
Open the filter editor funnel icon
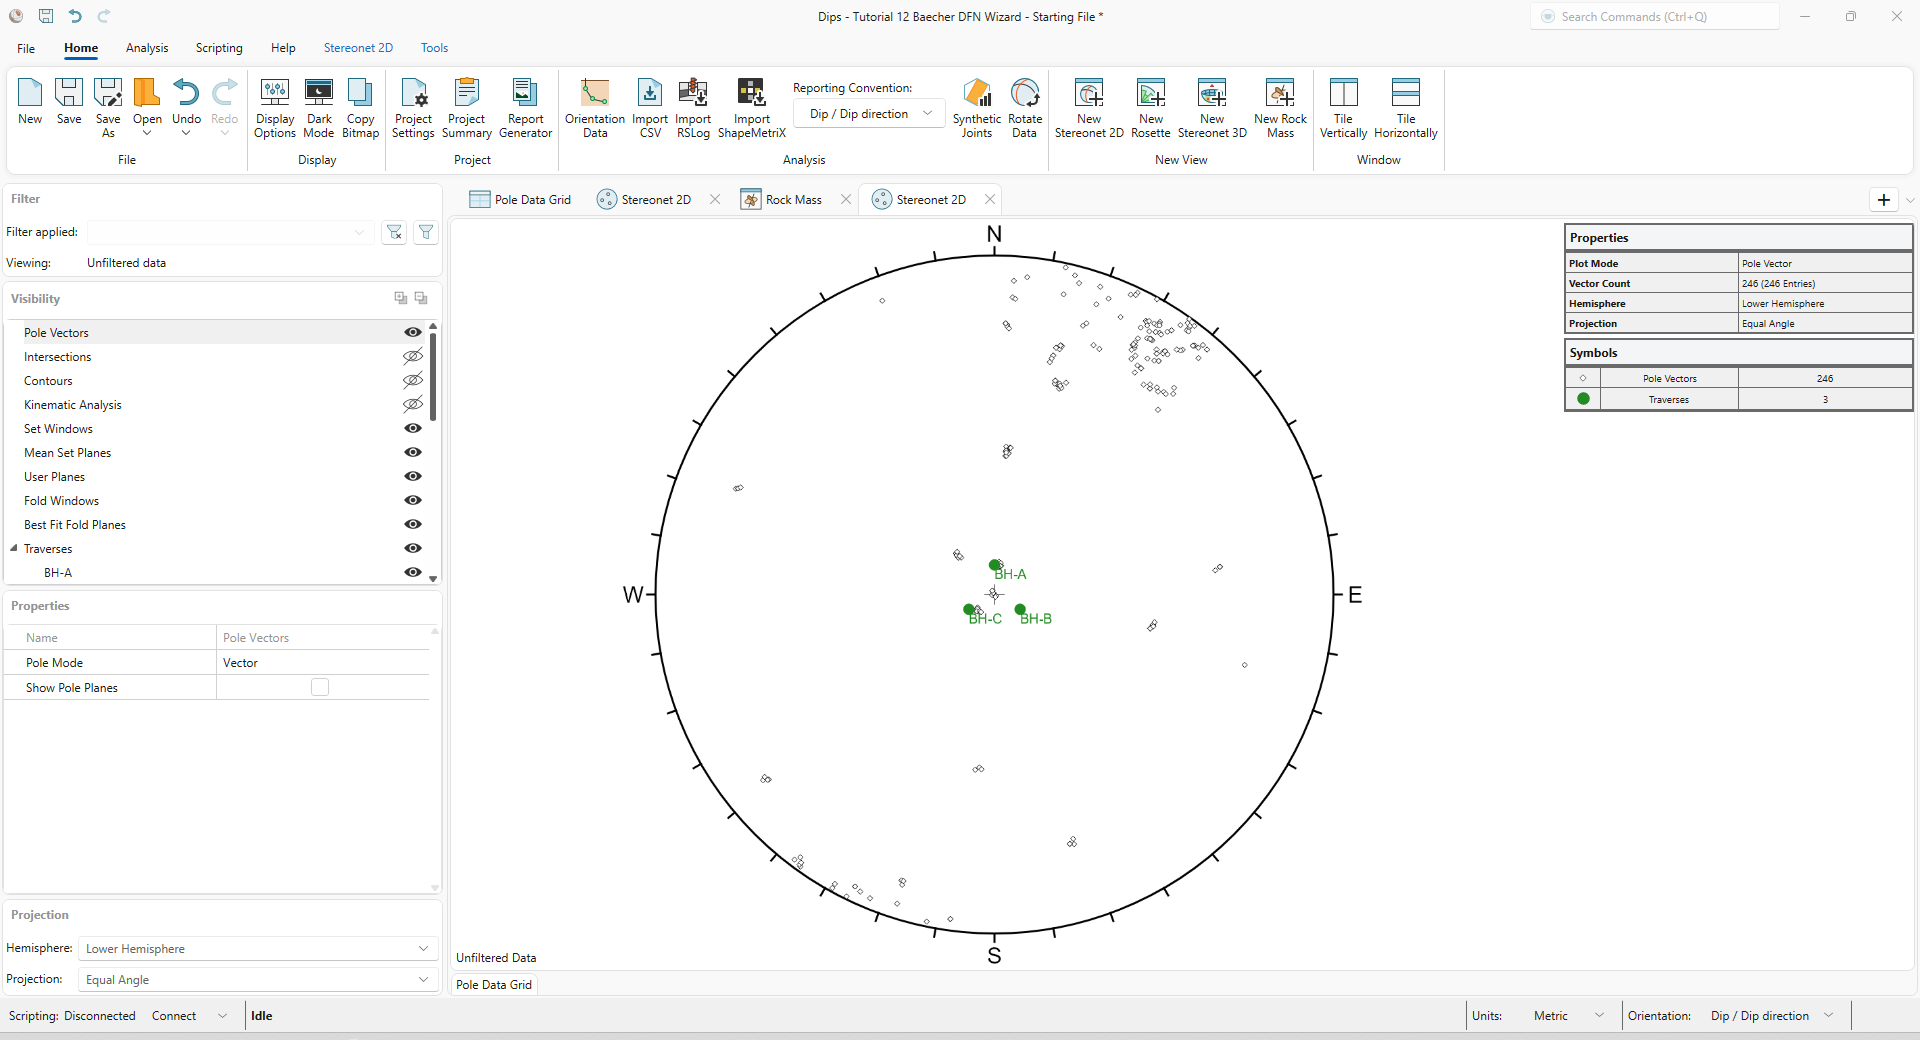coord(426,232)
